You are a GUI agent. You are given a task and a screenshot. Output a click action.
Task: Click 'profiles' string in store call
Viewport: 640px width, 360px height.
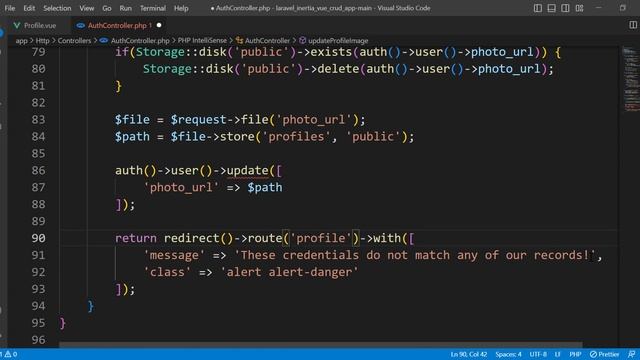[296, 136]
